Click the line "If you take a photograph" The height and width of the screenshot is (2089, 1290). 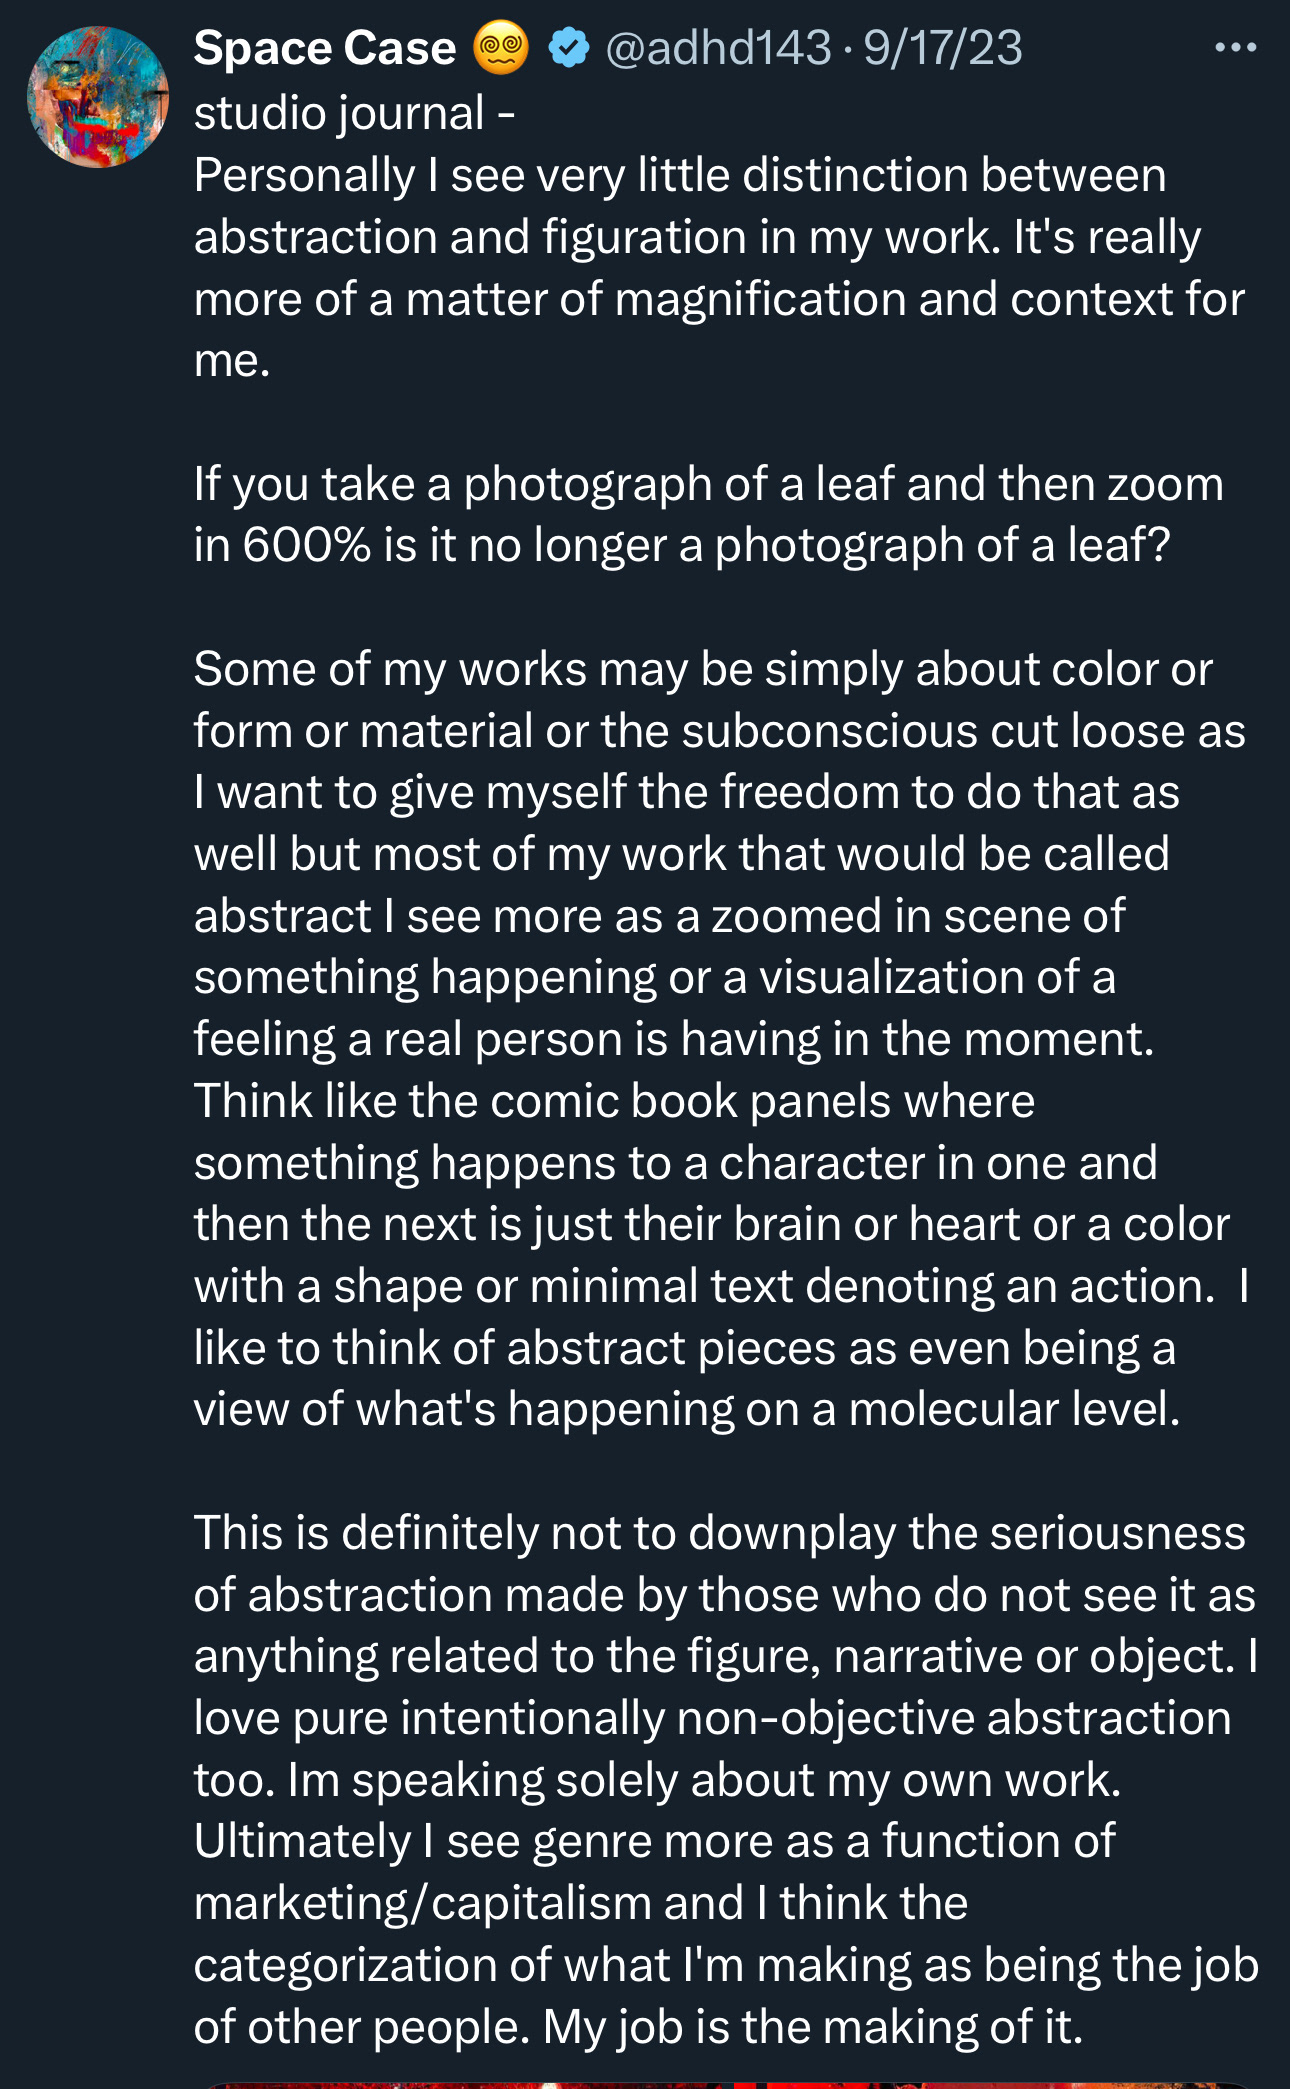pyautogui.click(x=708, y=484)
